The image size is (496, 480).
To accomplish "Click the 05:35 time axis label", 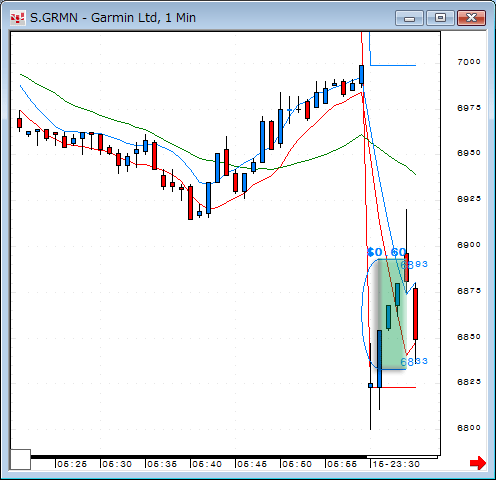I will point(162,464).
